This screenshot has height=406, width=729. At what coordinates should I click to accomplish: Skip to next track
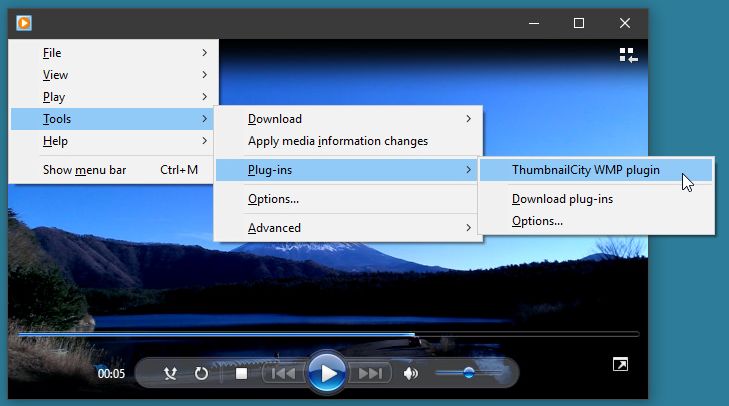coord(370,373)
